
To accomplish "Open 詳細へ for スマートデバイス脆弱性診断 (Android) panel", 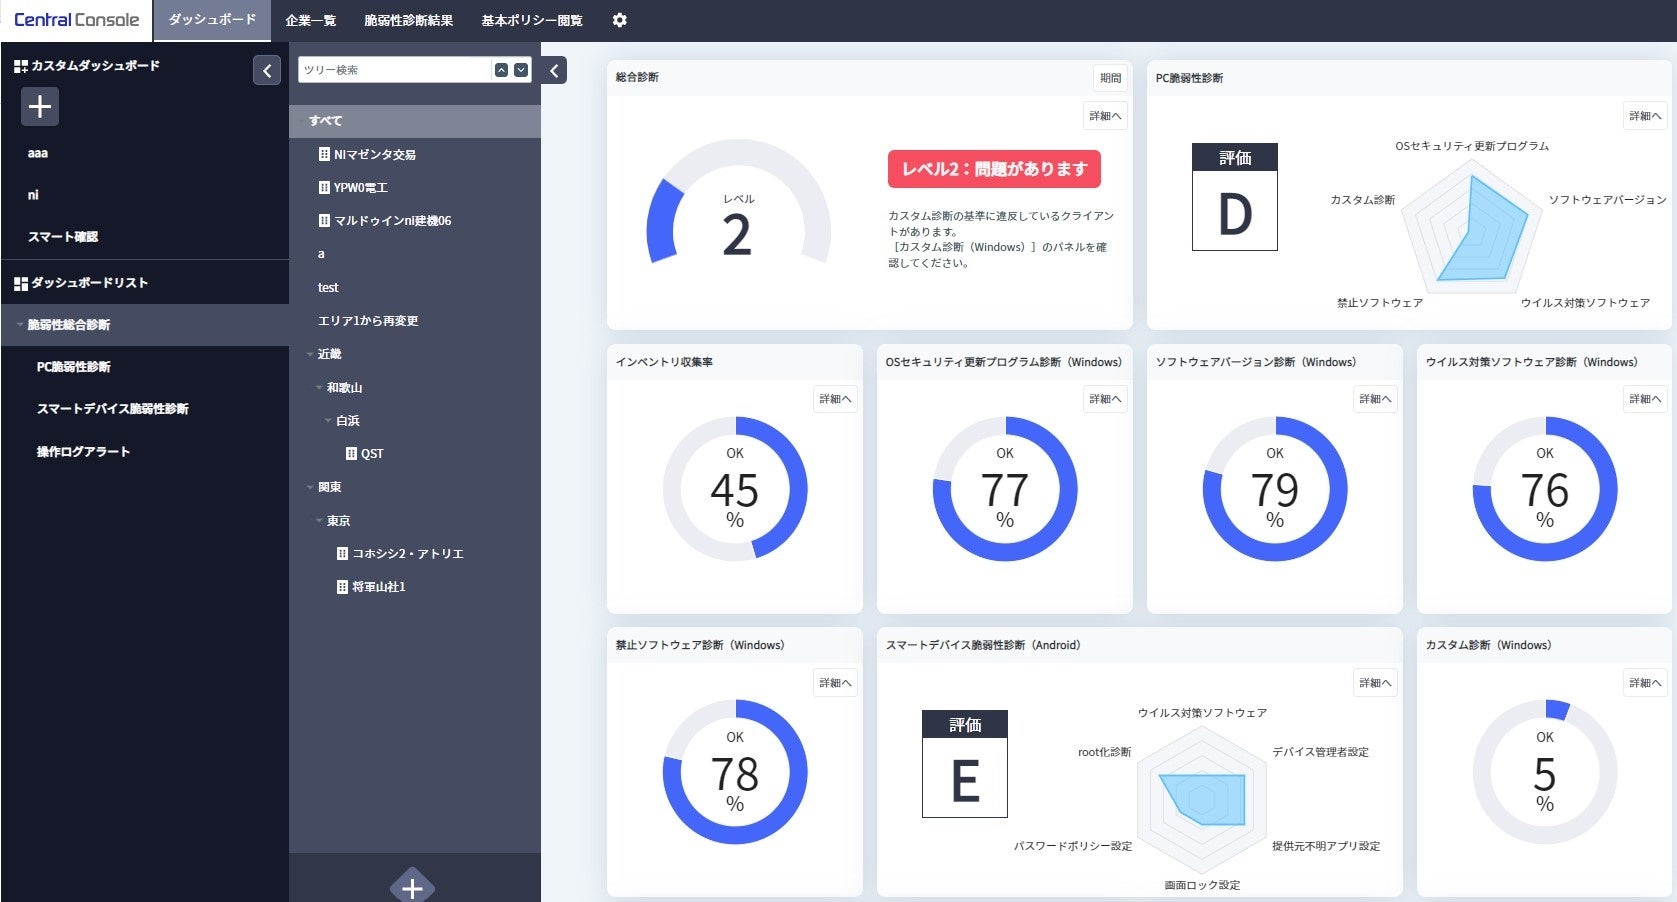I will tap(1375, 683).
